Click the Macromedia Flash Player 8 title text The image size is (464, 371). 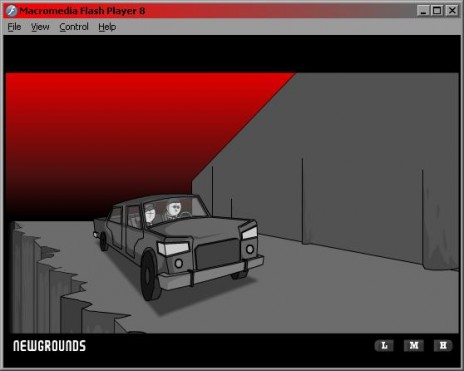(82, 11)
